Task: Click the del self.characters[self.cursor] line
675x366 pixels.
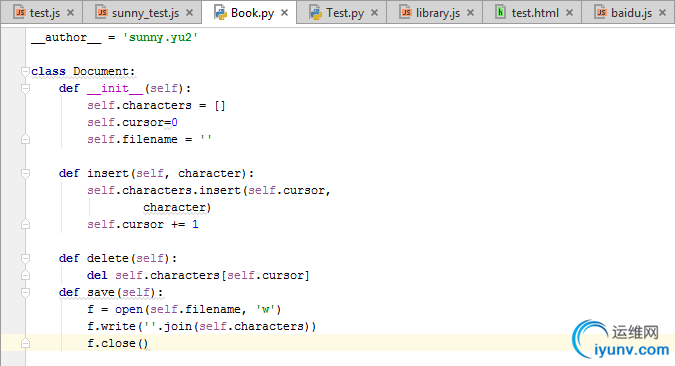Action: [x=198, y=275]
